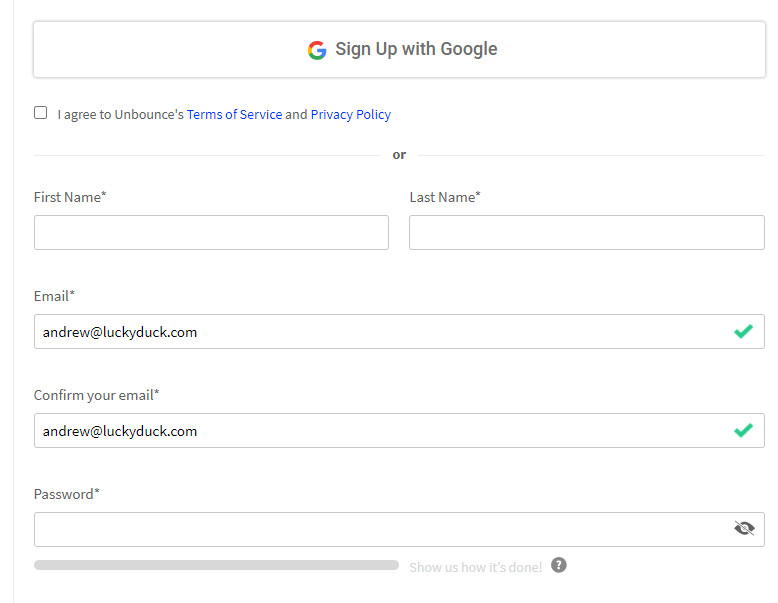This screenshot has height=603, width=778.
Task: Focus the First Name input field
Action: click(211, 232)
